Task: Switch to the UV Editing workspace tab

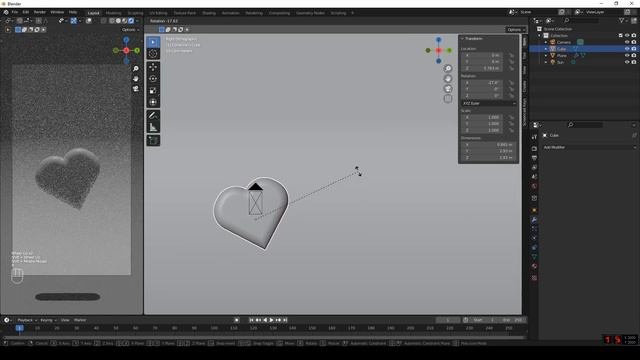Action: pyautogui.click(x=158, y=13)
